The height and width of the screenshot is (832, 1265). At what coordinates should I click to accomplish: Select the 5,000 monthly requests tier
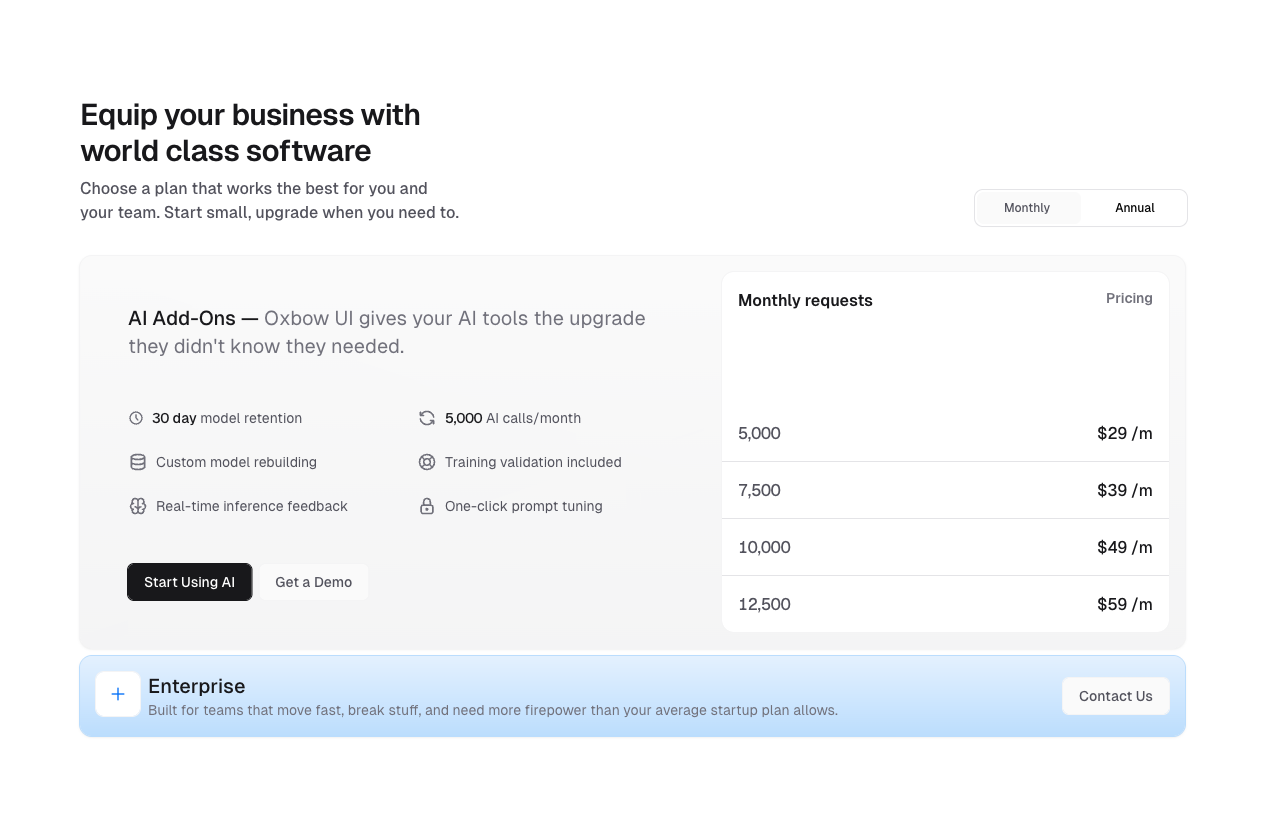(945, 433)
